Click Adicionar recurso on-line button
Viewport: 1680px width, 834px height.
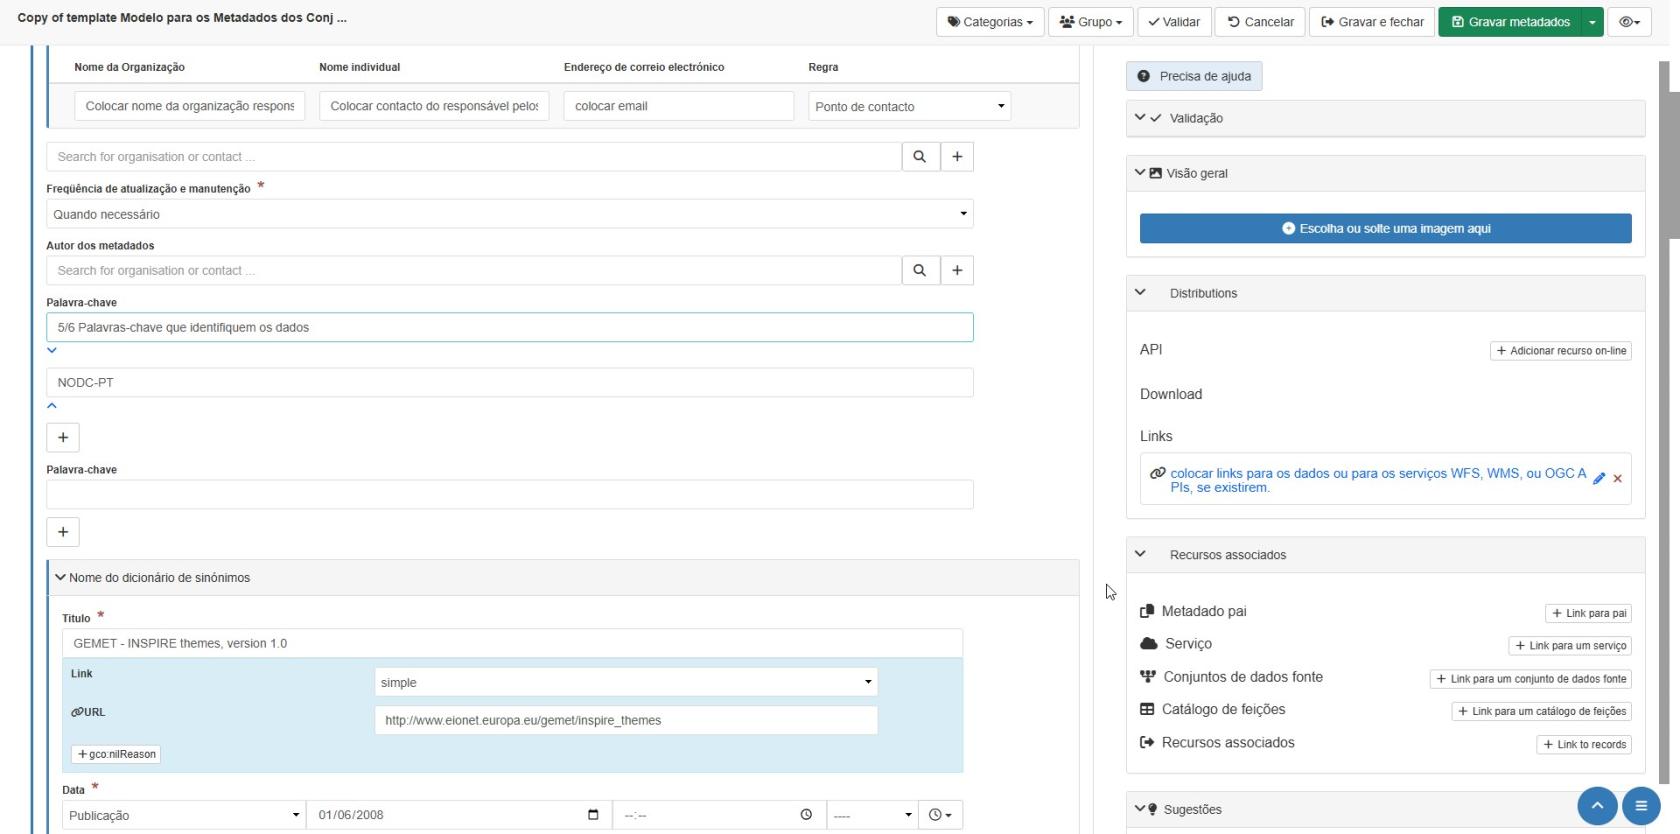[x=1560, y=351]
